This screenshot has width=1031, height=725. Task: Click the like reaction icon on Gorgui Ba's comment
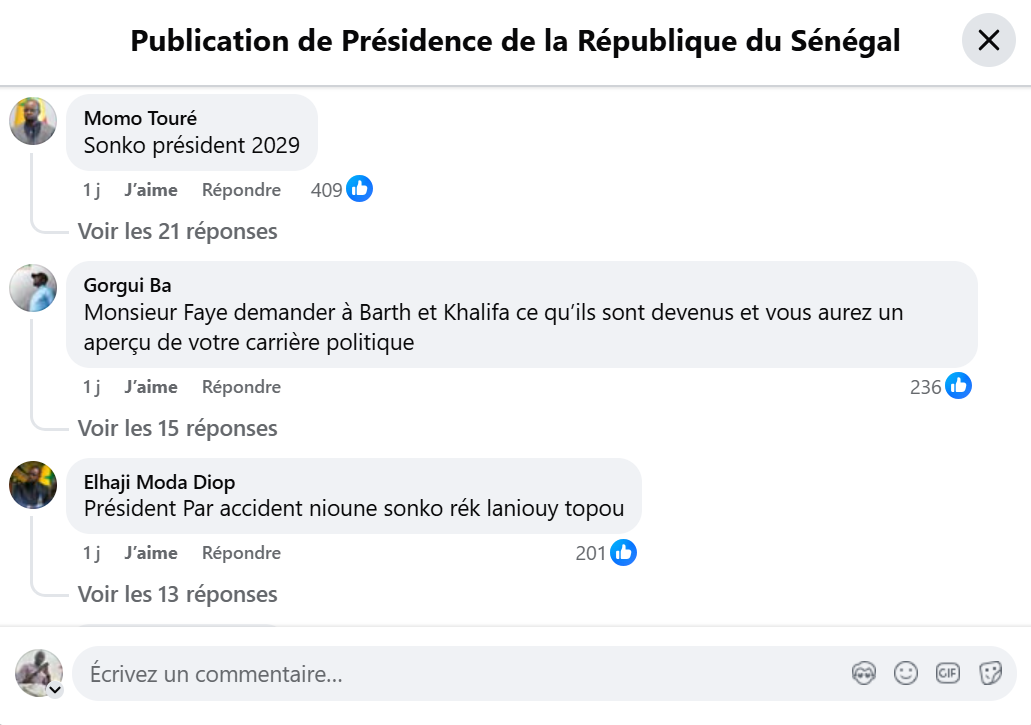tap(959, 386)
